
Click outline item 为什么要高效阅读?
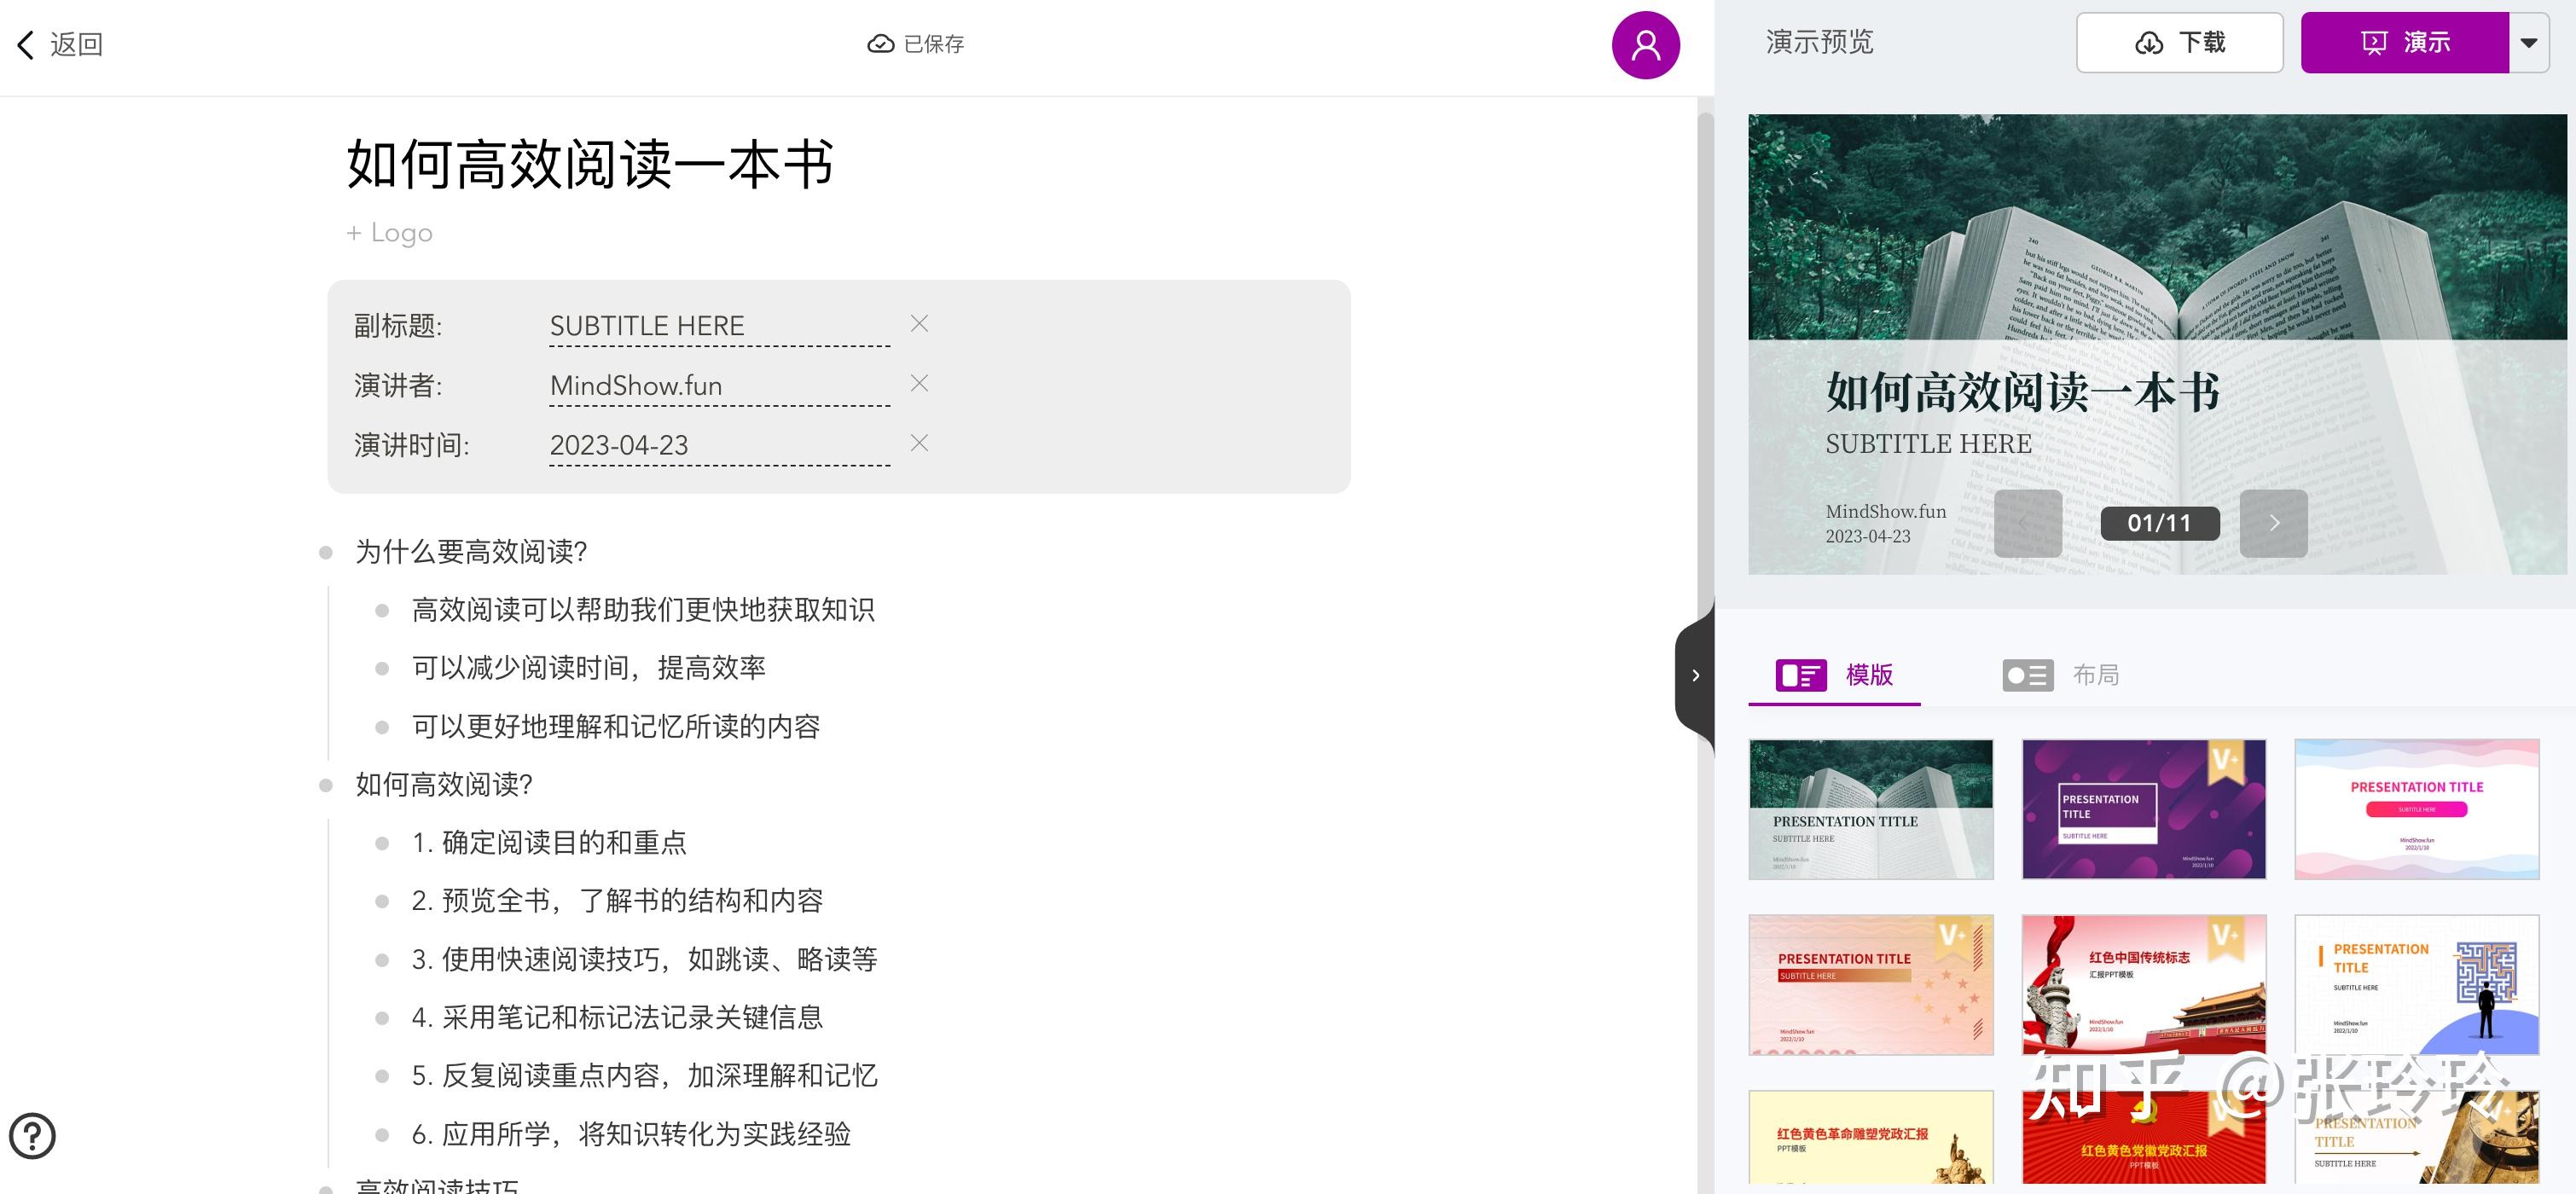click(471, 552)
